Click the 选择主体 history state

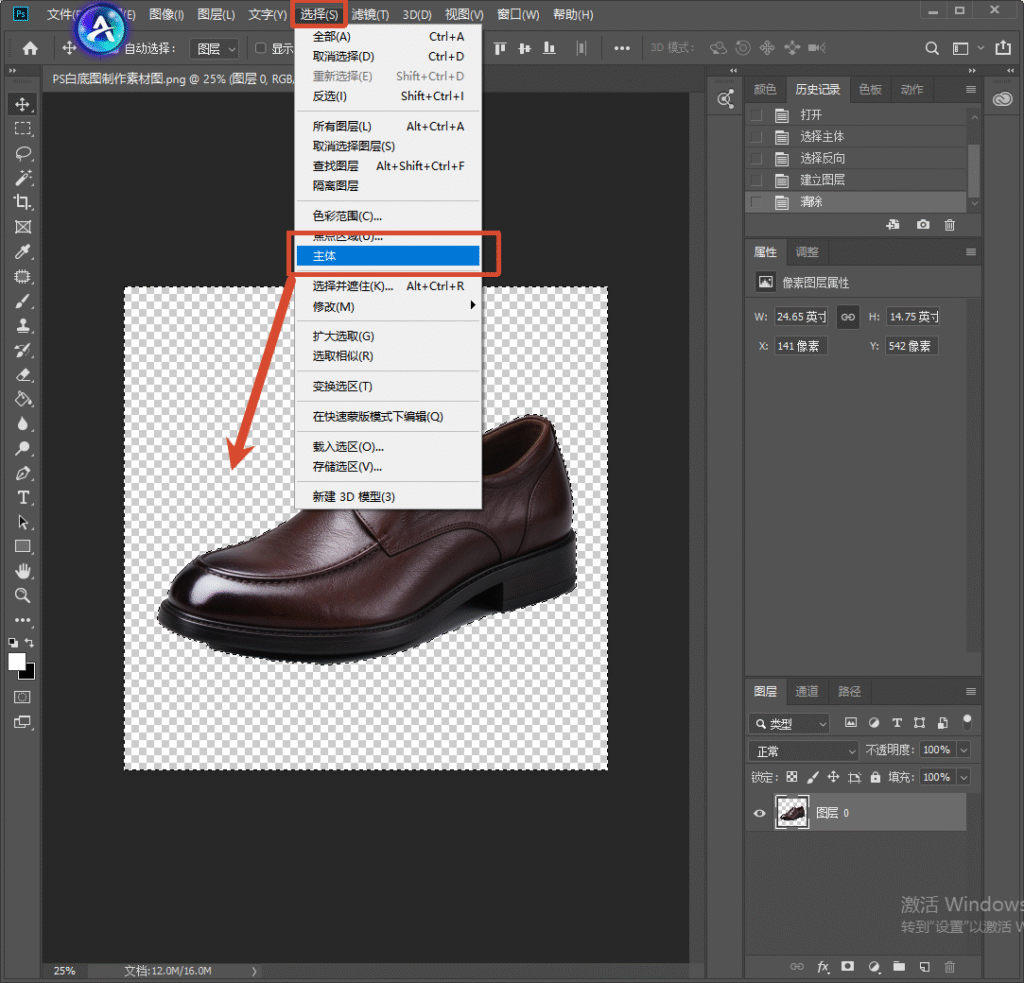pos(856,137)
